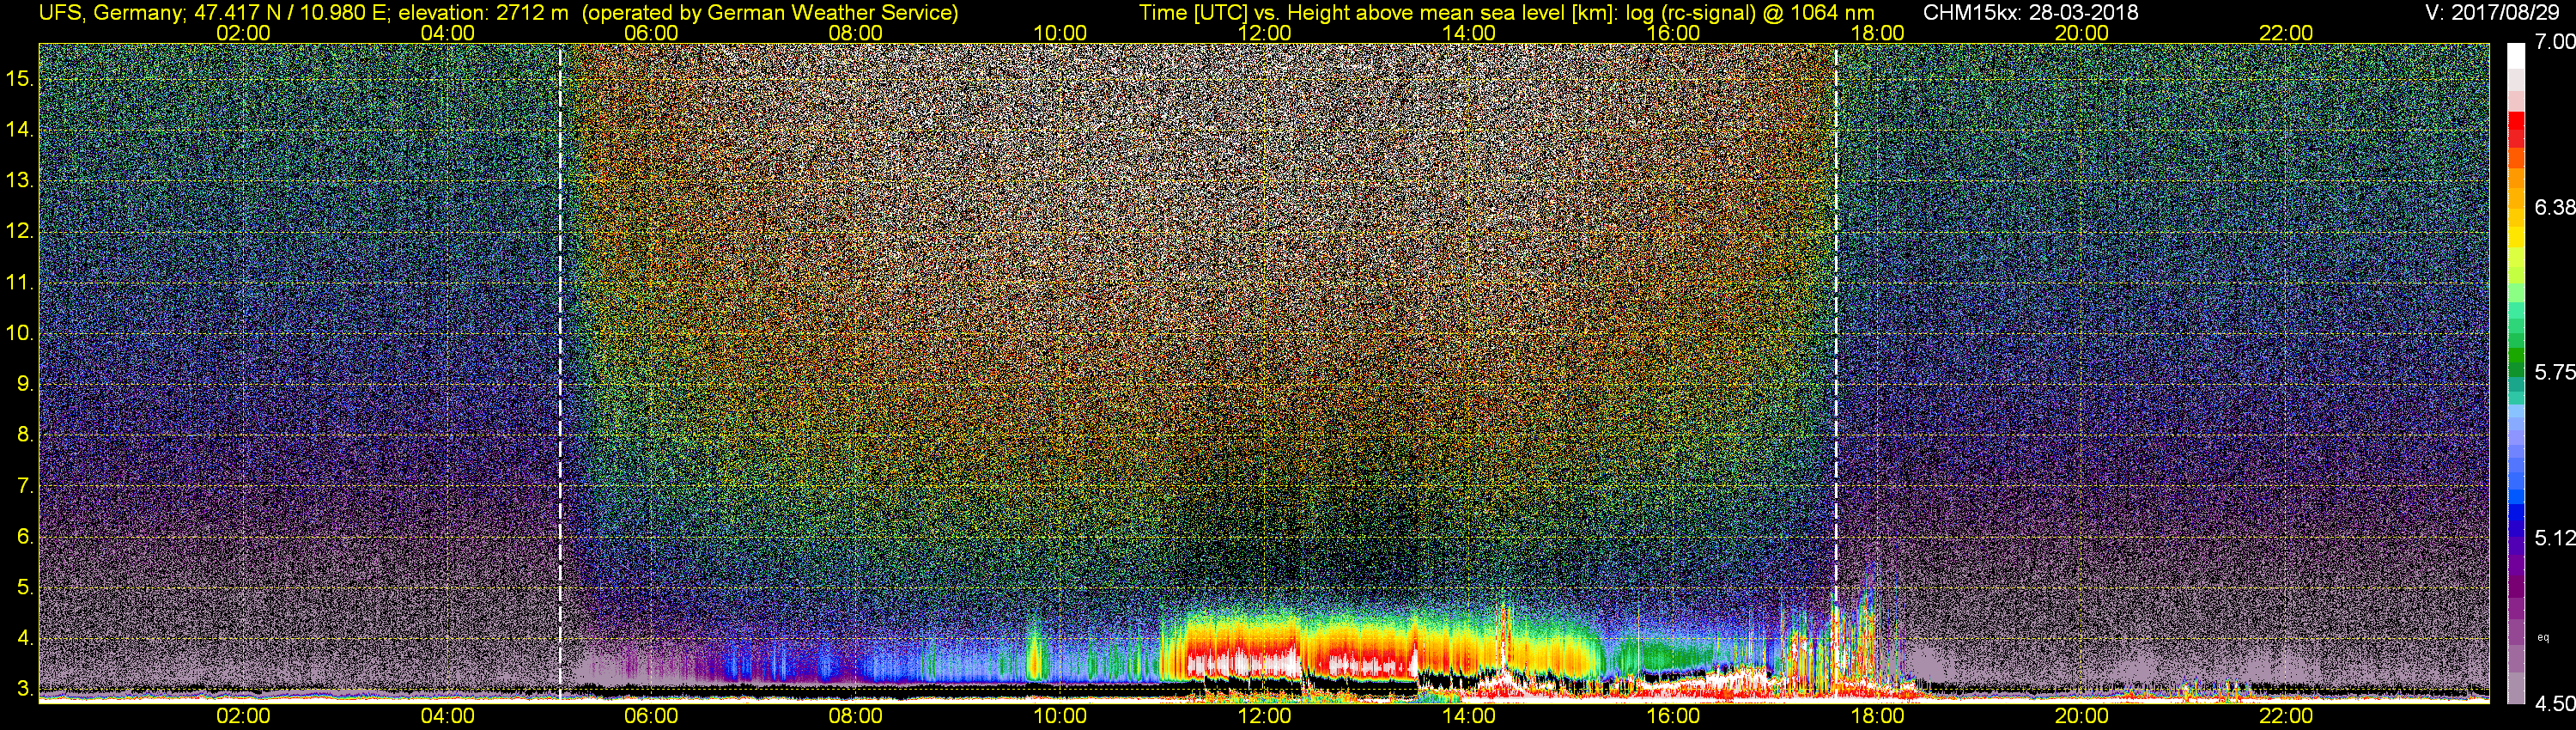Screen dimensions: 2576x730
Task: Click the 20:00 label on the top time axis
Action: click(x=2082, y=33)
